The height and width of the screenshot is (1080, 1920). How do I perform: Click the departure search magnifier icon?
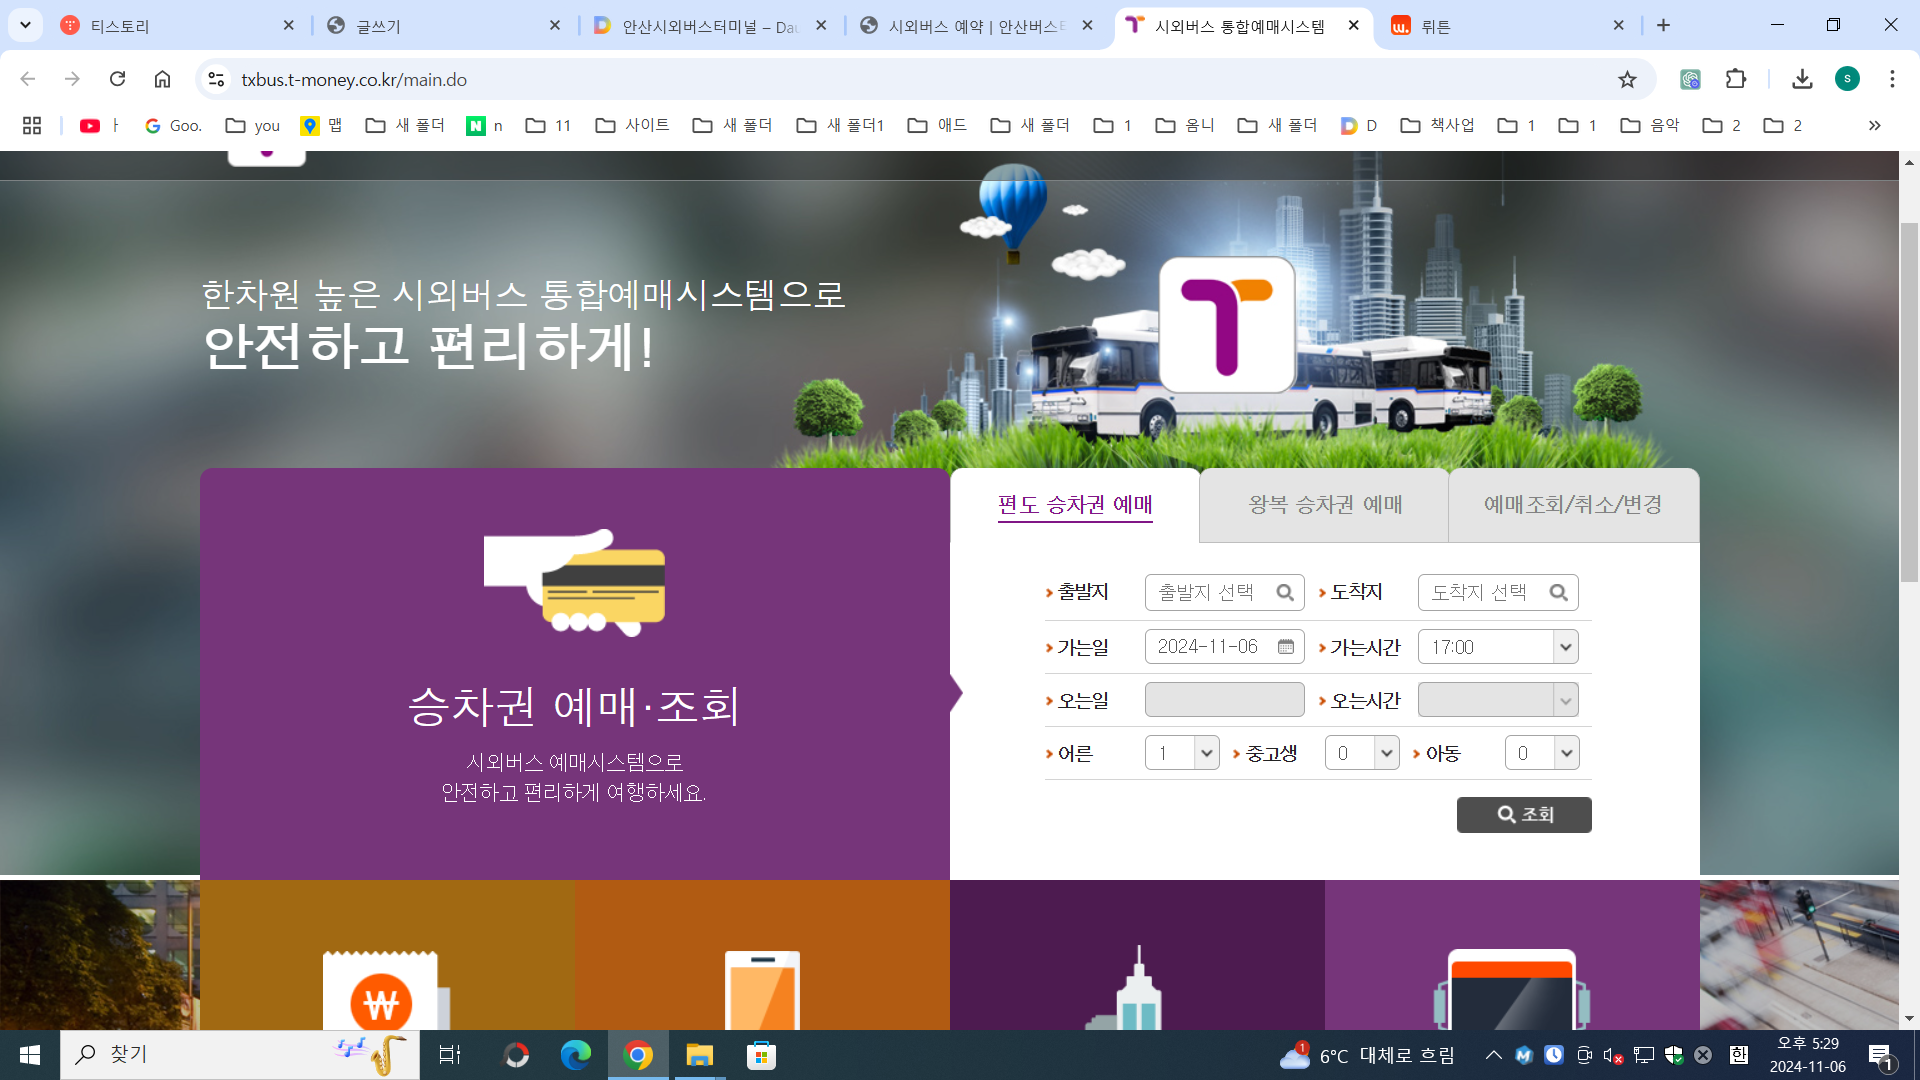coord(1285,593)
